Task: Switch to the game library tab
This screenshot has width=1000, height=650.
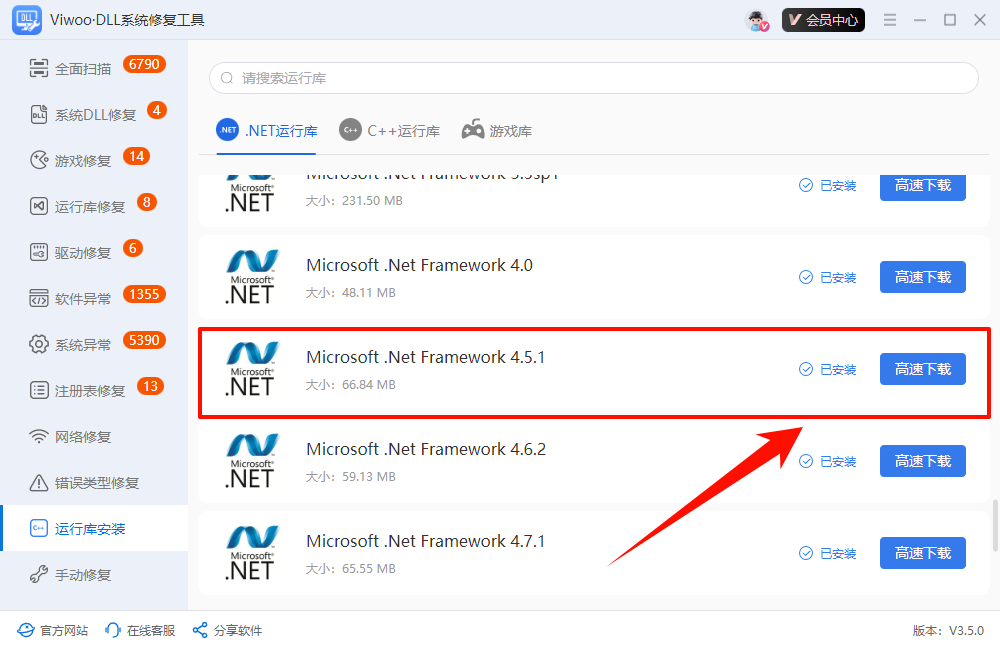Action: (x=497, y=131)
